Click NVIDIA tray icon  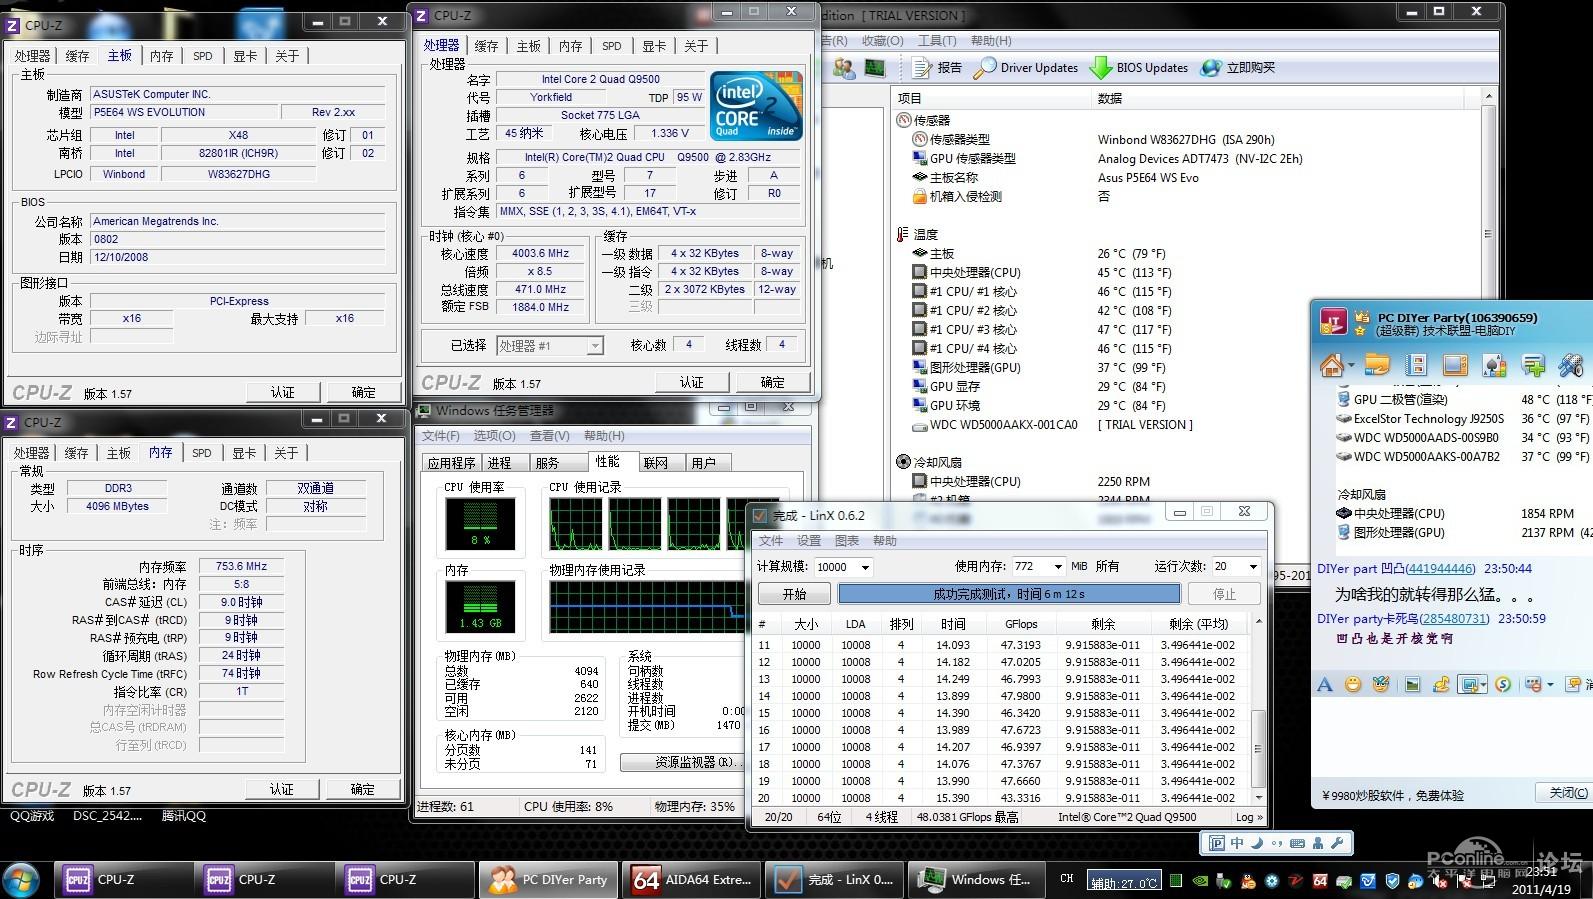(x=1201, y=881)
